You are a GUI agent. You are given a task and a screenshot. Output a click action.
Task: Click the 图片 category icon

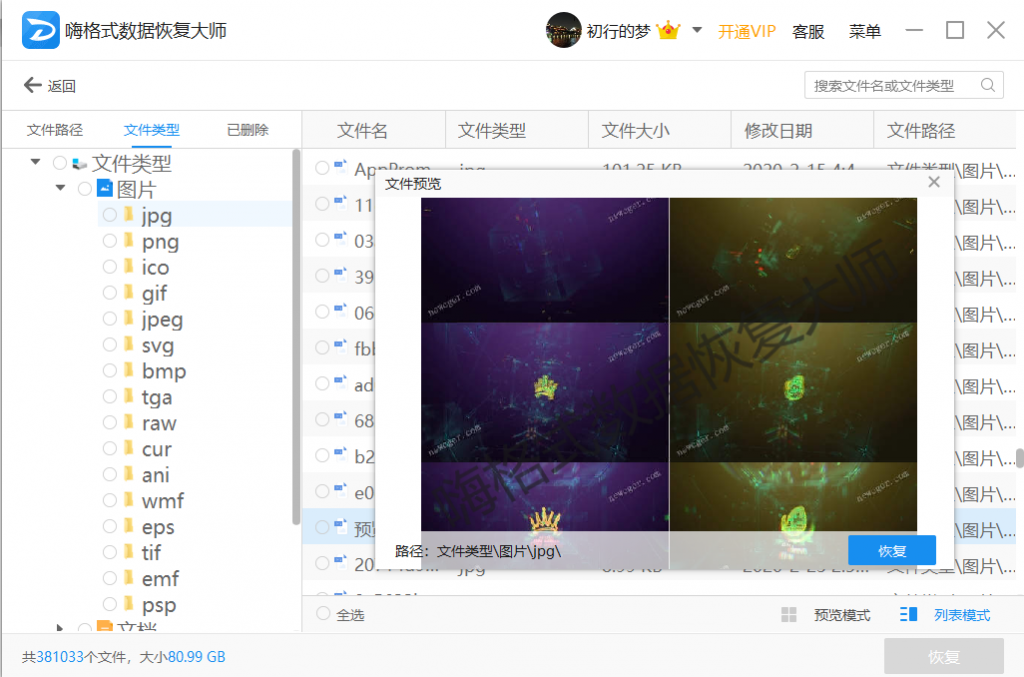pos(104,188)
